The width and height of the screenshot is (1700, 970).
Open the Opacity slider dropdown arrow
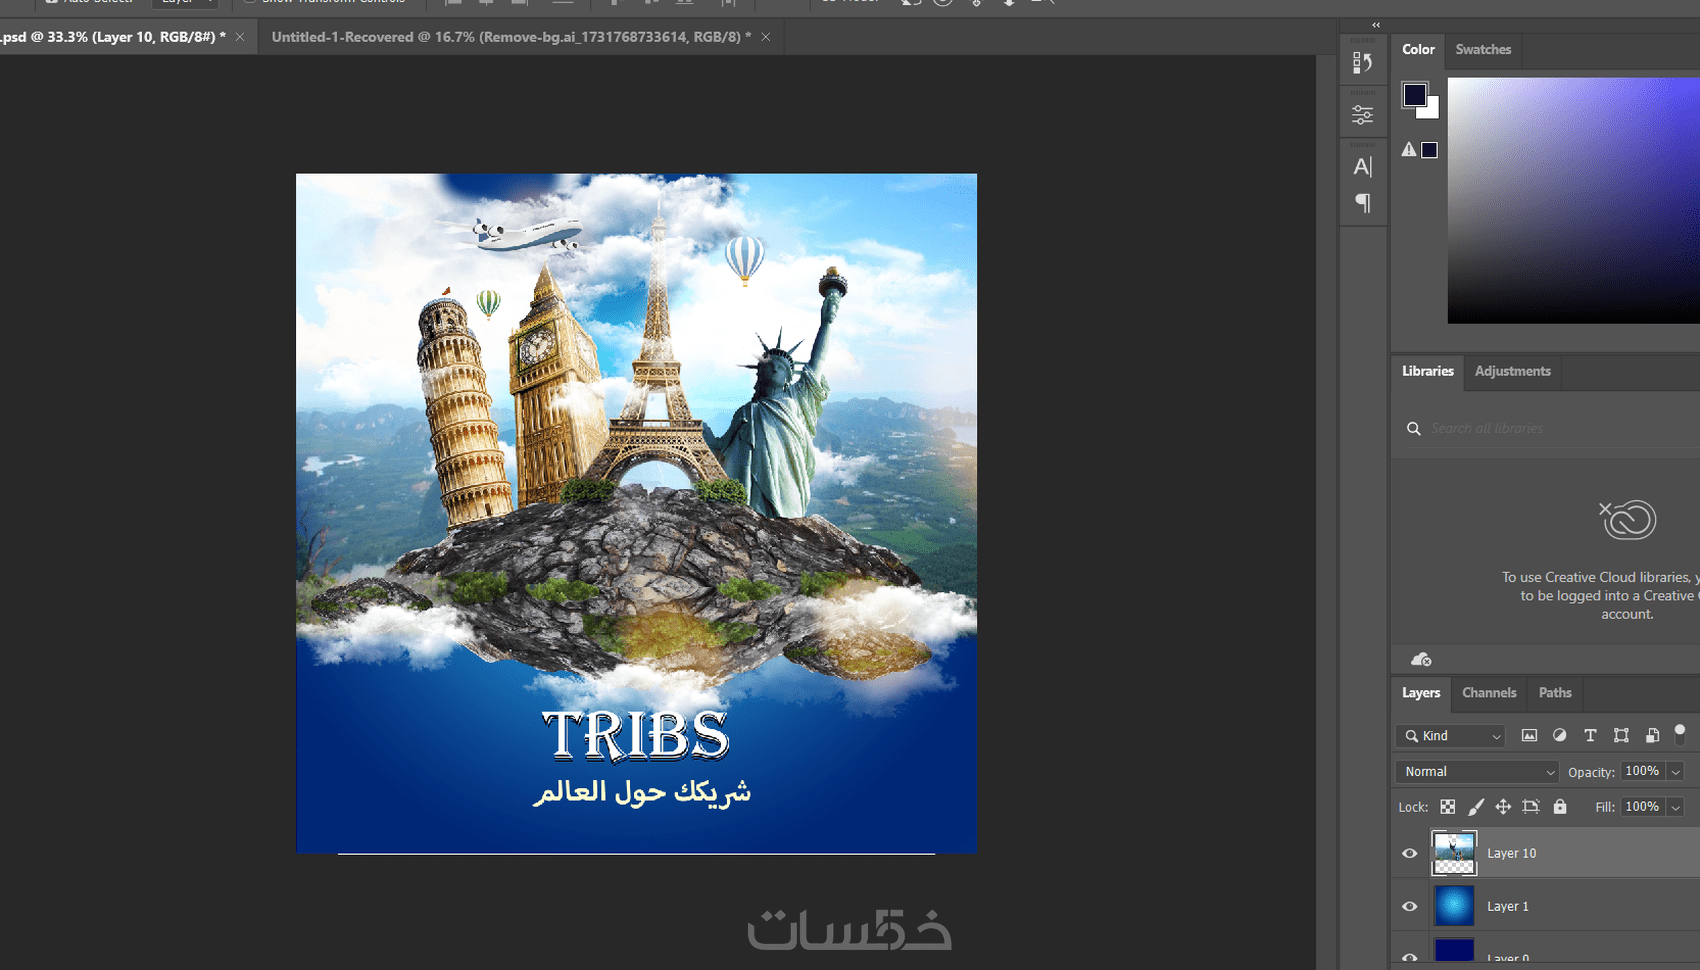tap(1675, 772)
